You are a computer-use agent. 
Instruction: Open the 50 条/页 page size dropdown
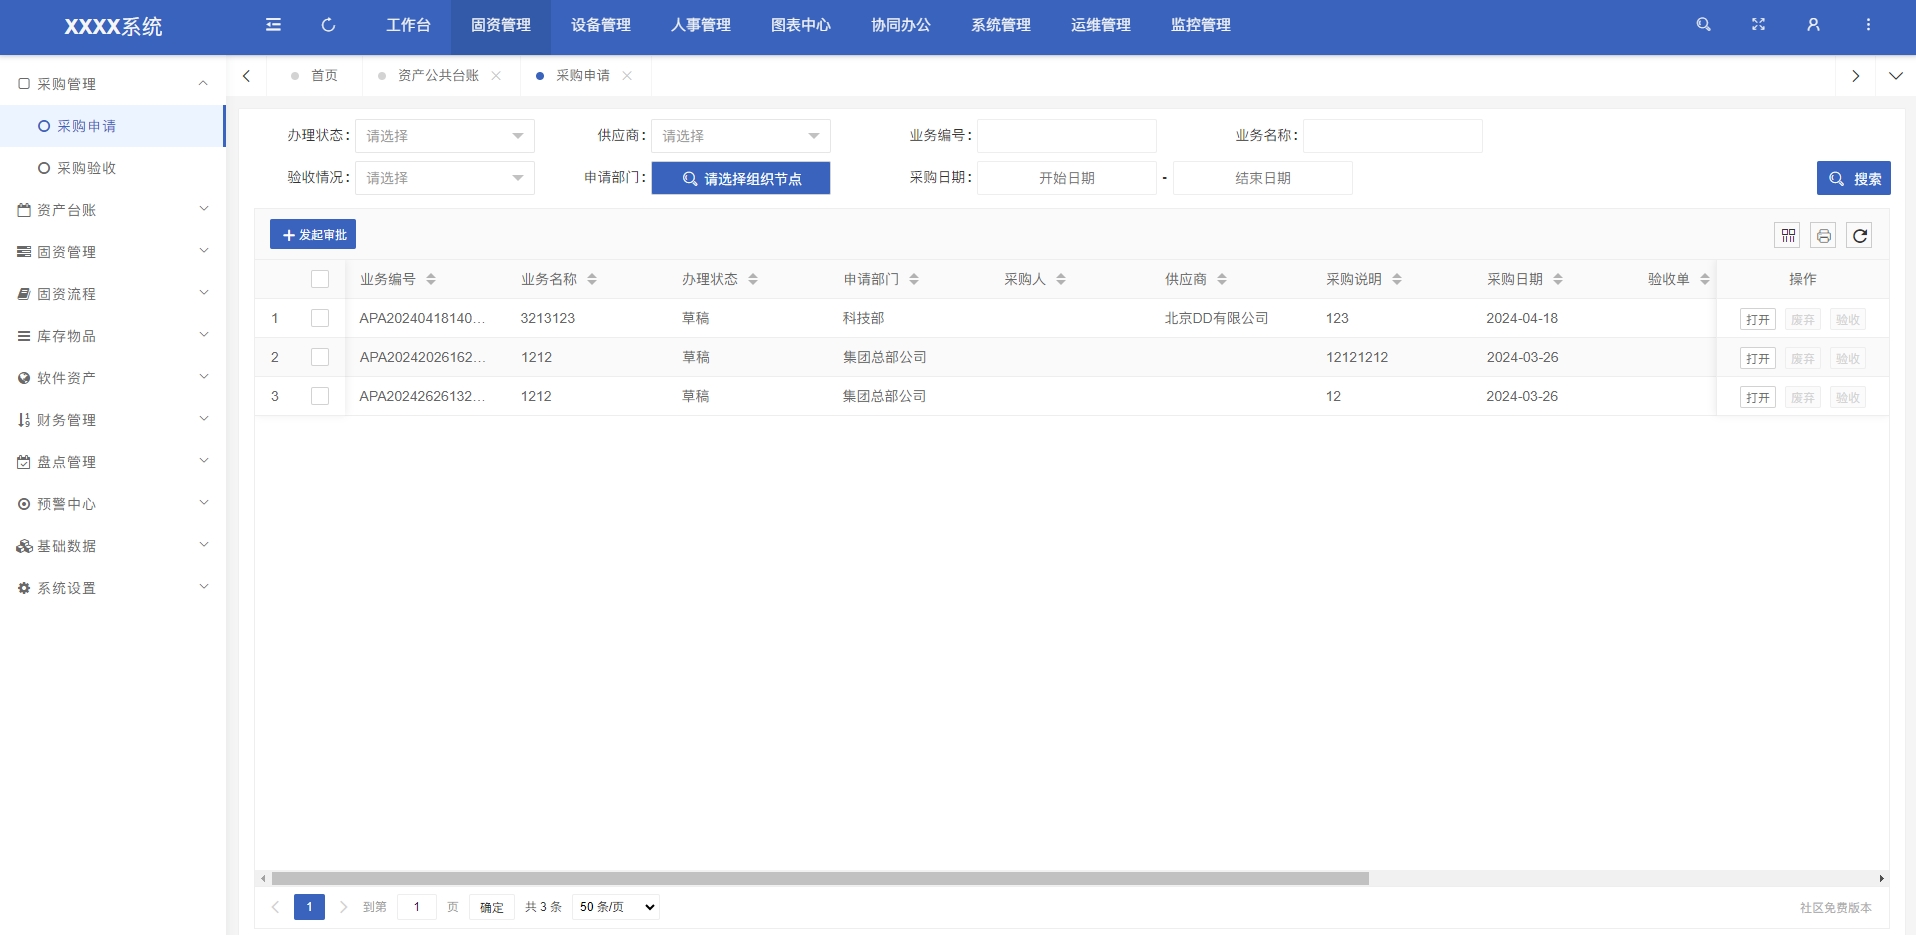coord(616,907)
